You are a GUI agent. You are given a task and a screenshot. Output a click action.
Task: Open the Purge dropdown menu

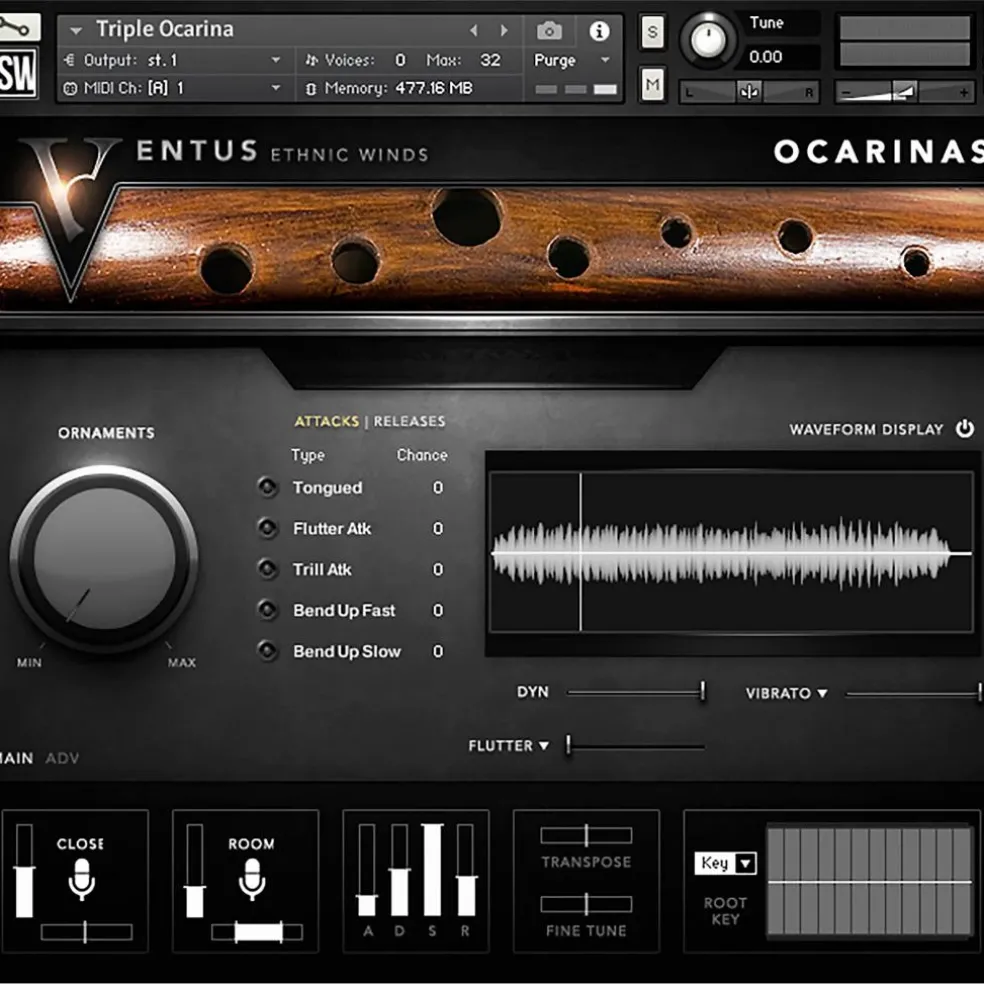click(x=605, y=60)
